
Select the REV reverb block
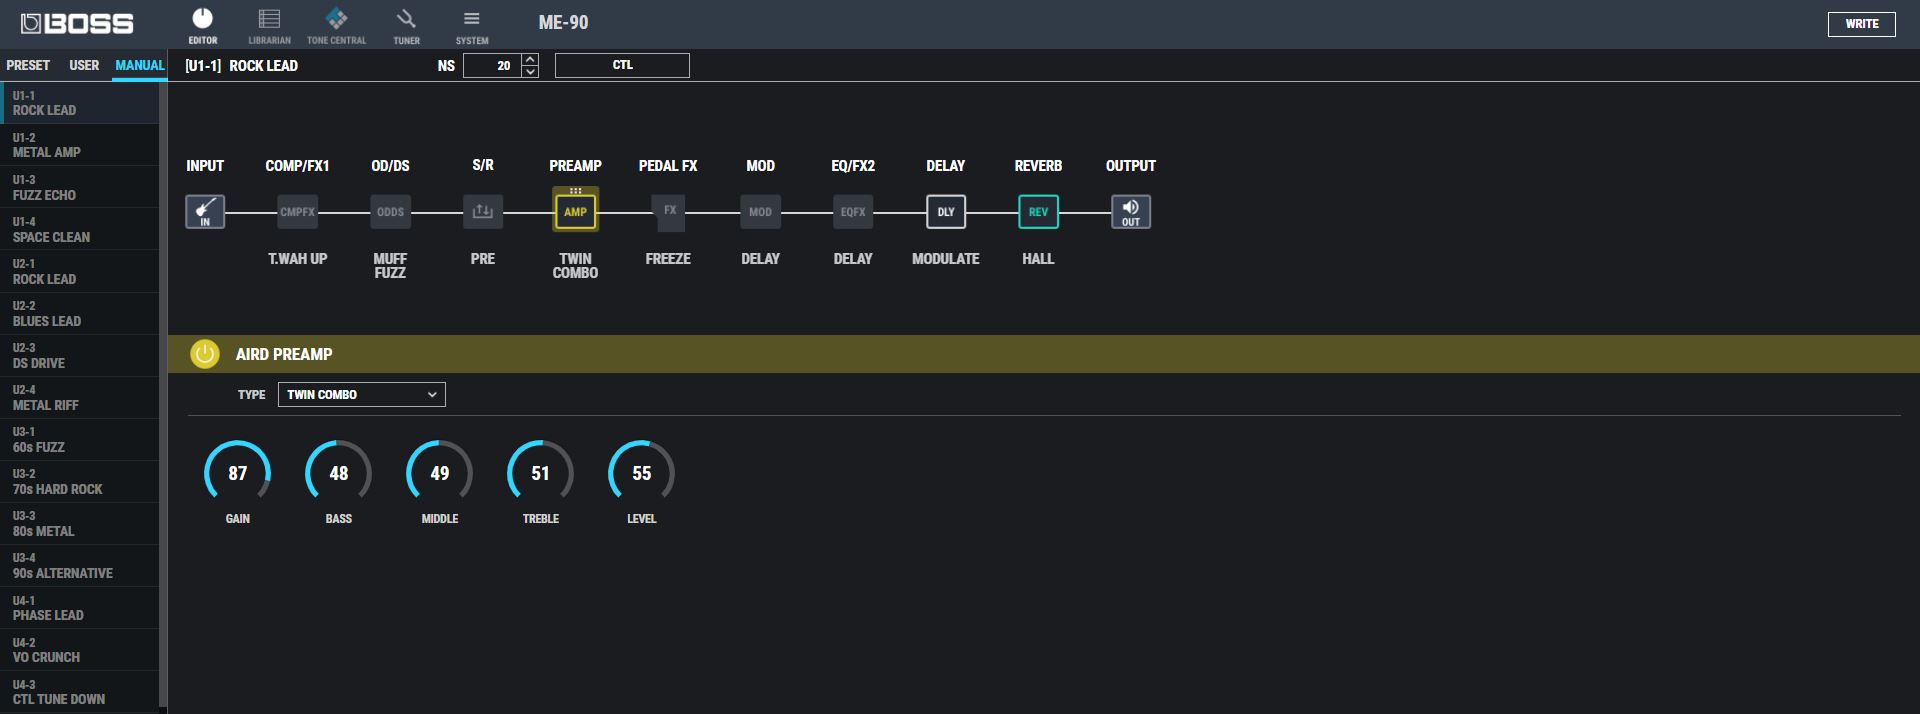coord(1038,212)
